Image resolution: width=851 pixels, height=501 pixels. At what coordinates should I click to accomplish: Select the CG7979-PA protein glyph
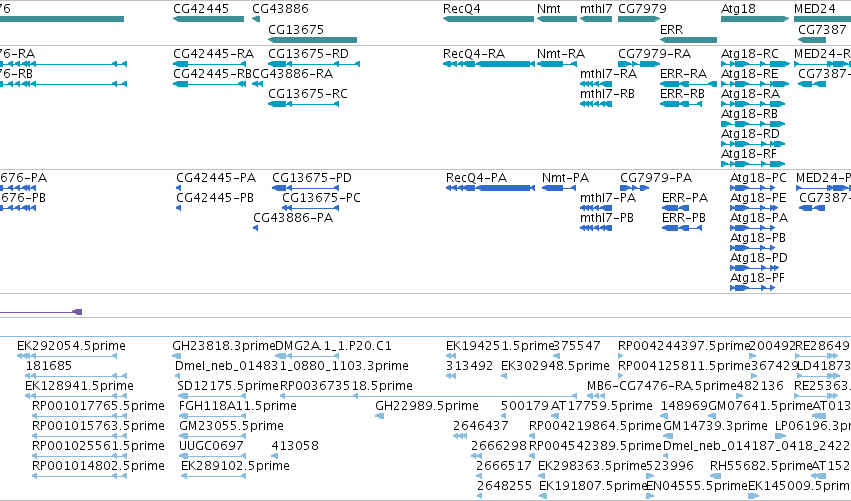coord(634,188)
